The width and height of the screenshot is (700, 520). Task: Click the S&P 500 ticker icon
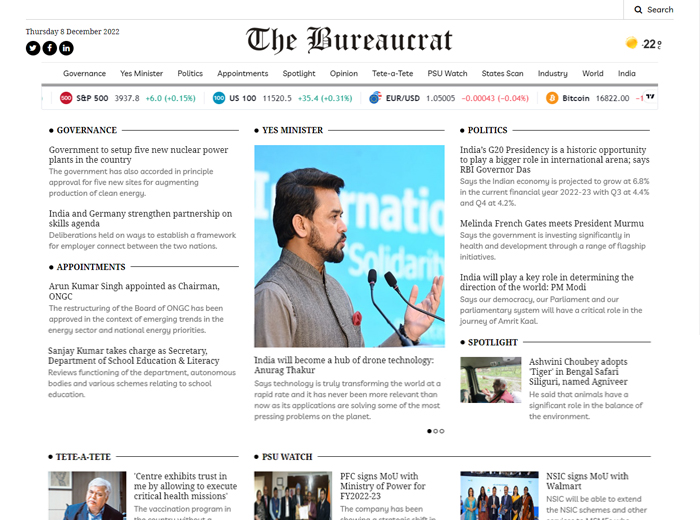point(66,98)
